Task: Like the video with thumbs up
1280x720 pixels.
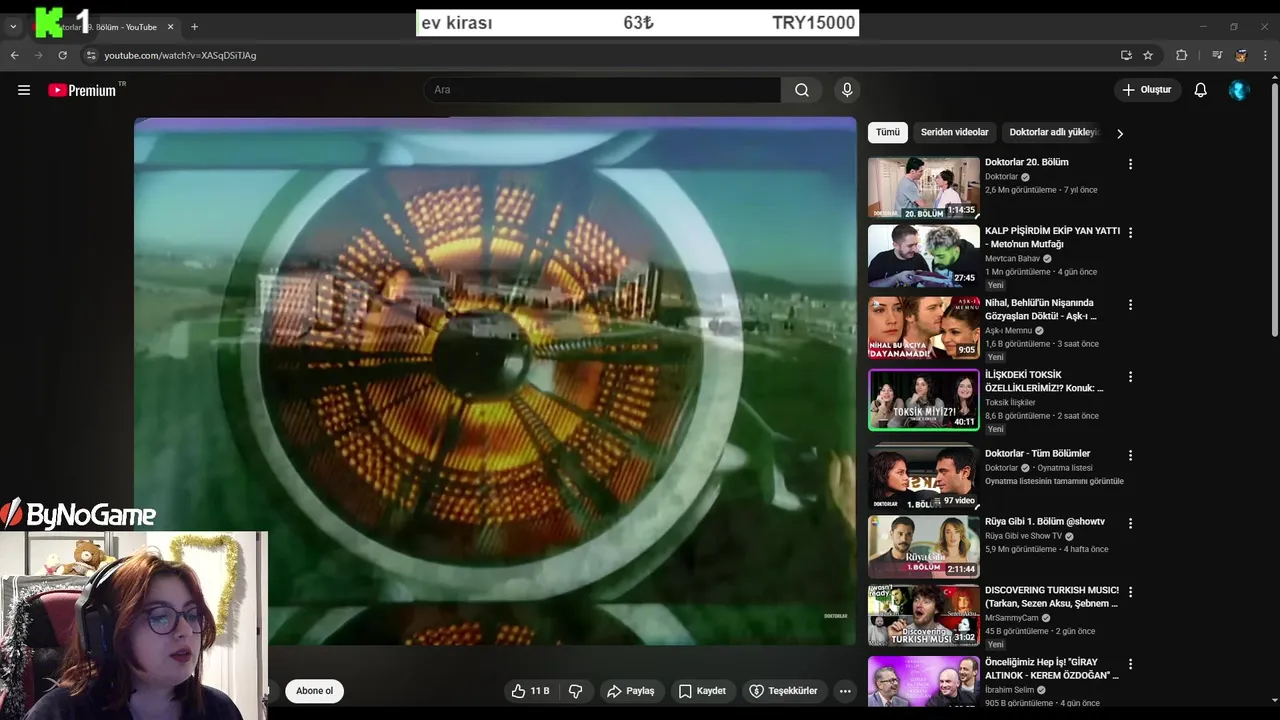Action: [530, 691]
